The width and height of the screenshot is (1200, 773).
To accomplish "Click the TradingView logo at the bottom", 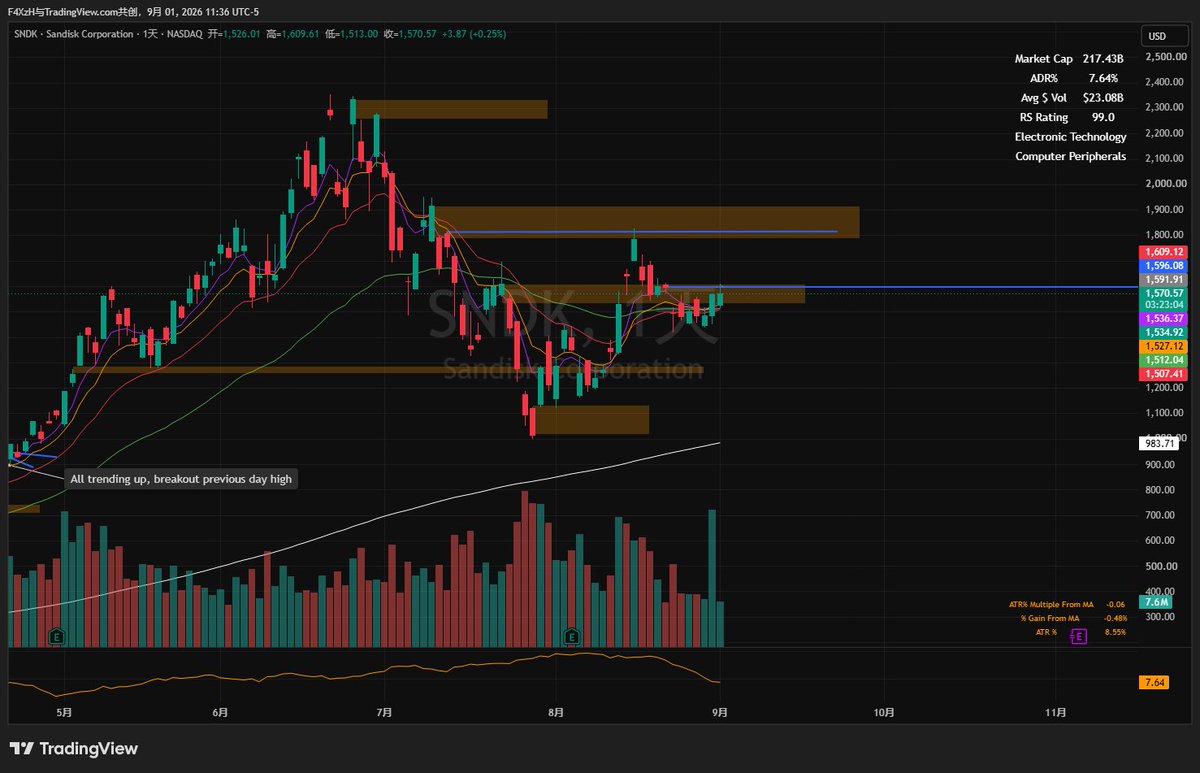I will (x=73, y=748).
